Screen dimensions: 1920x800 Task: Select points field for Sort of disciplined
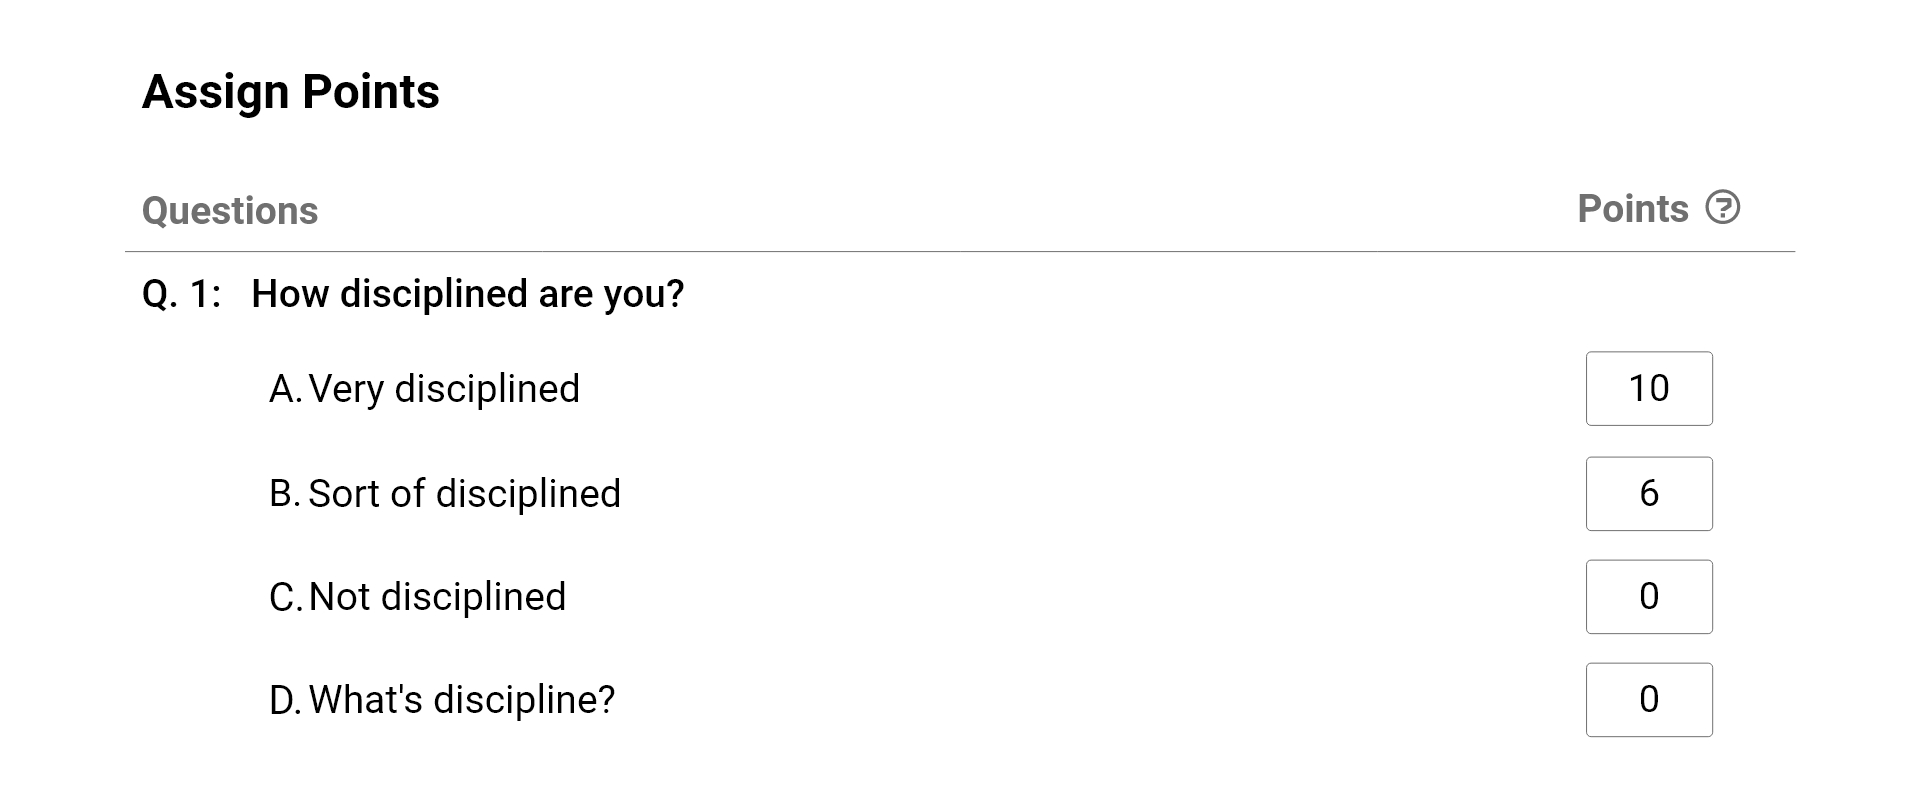click(1649, 494)
